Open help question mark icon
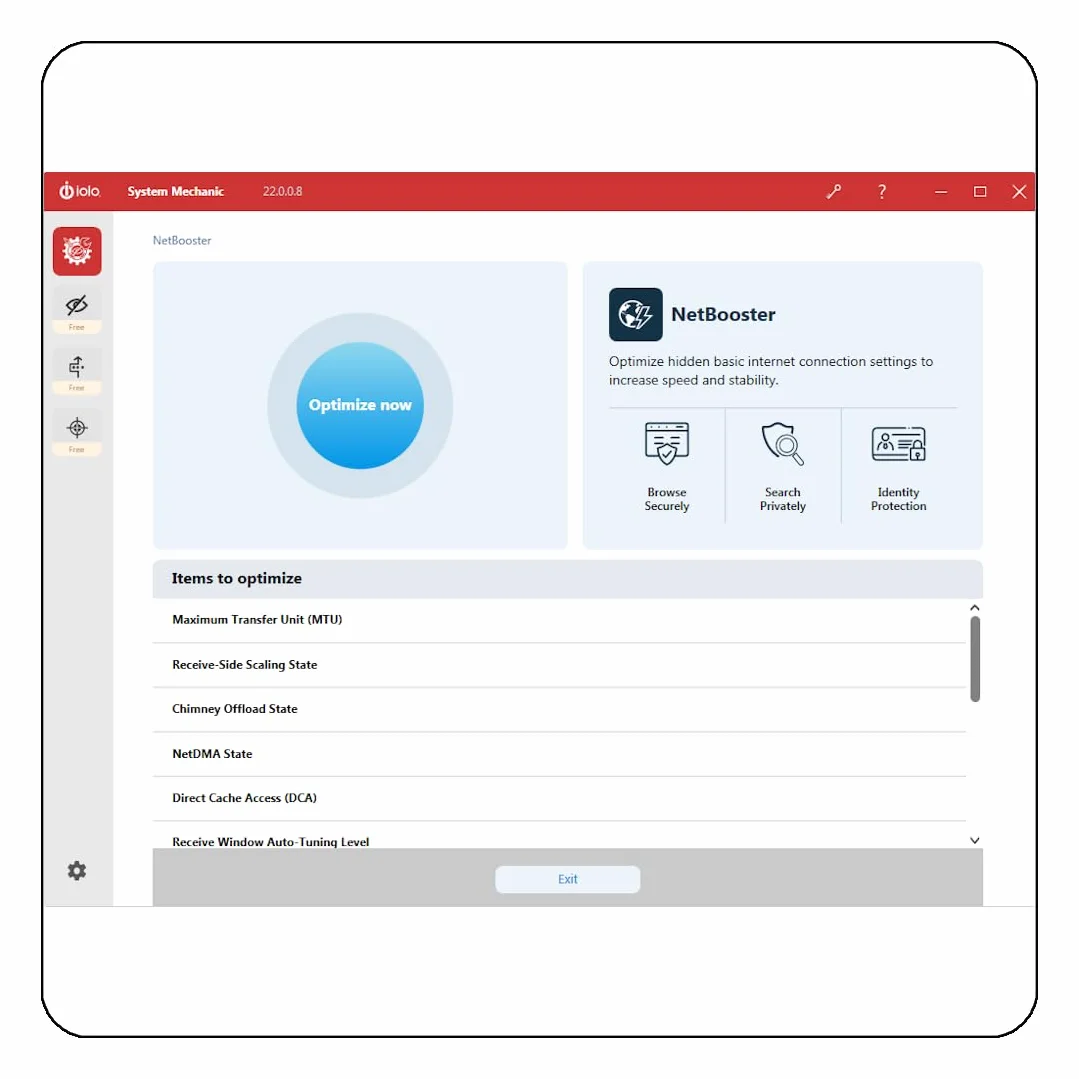 click(x=882, y=191)
